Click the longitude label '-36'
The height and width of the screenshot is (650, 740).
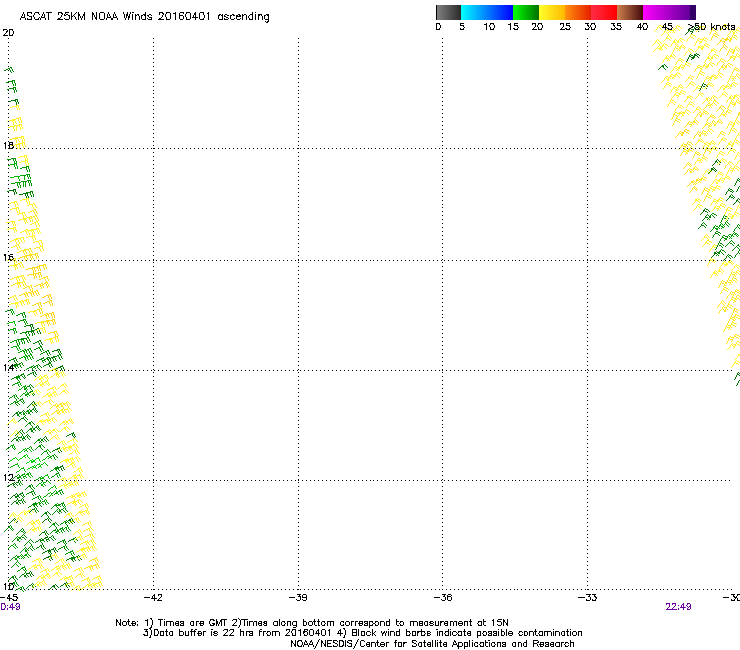tap(443, 598)
